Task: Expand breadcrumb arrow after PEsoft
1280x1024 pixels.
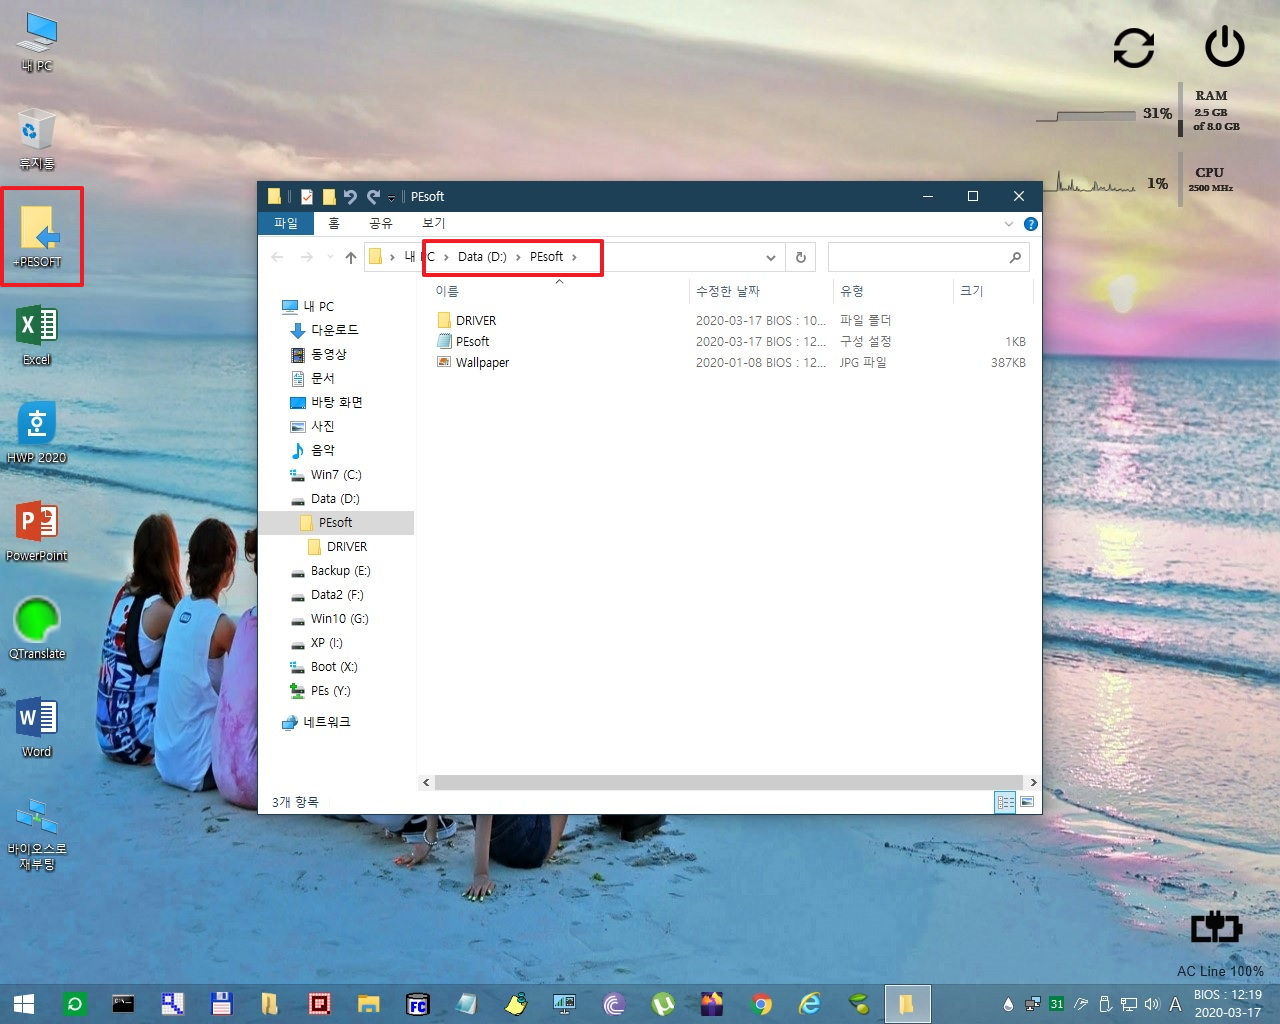Action: 574,257
